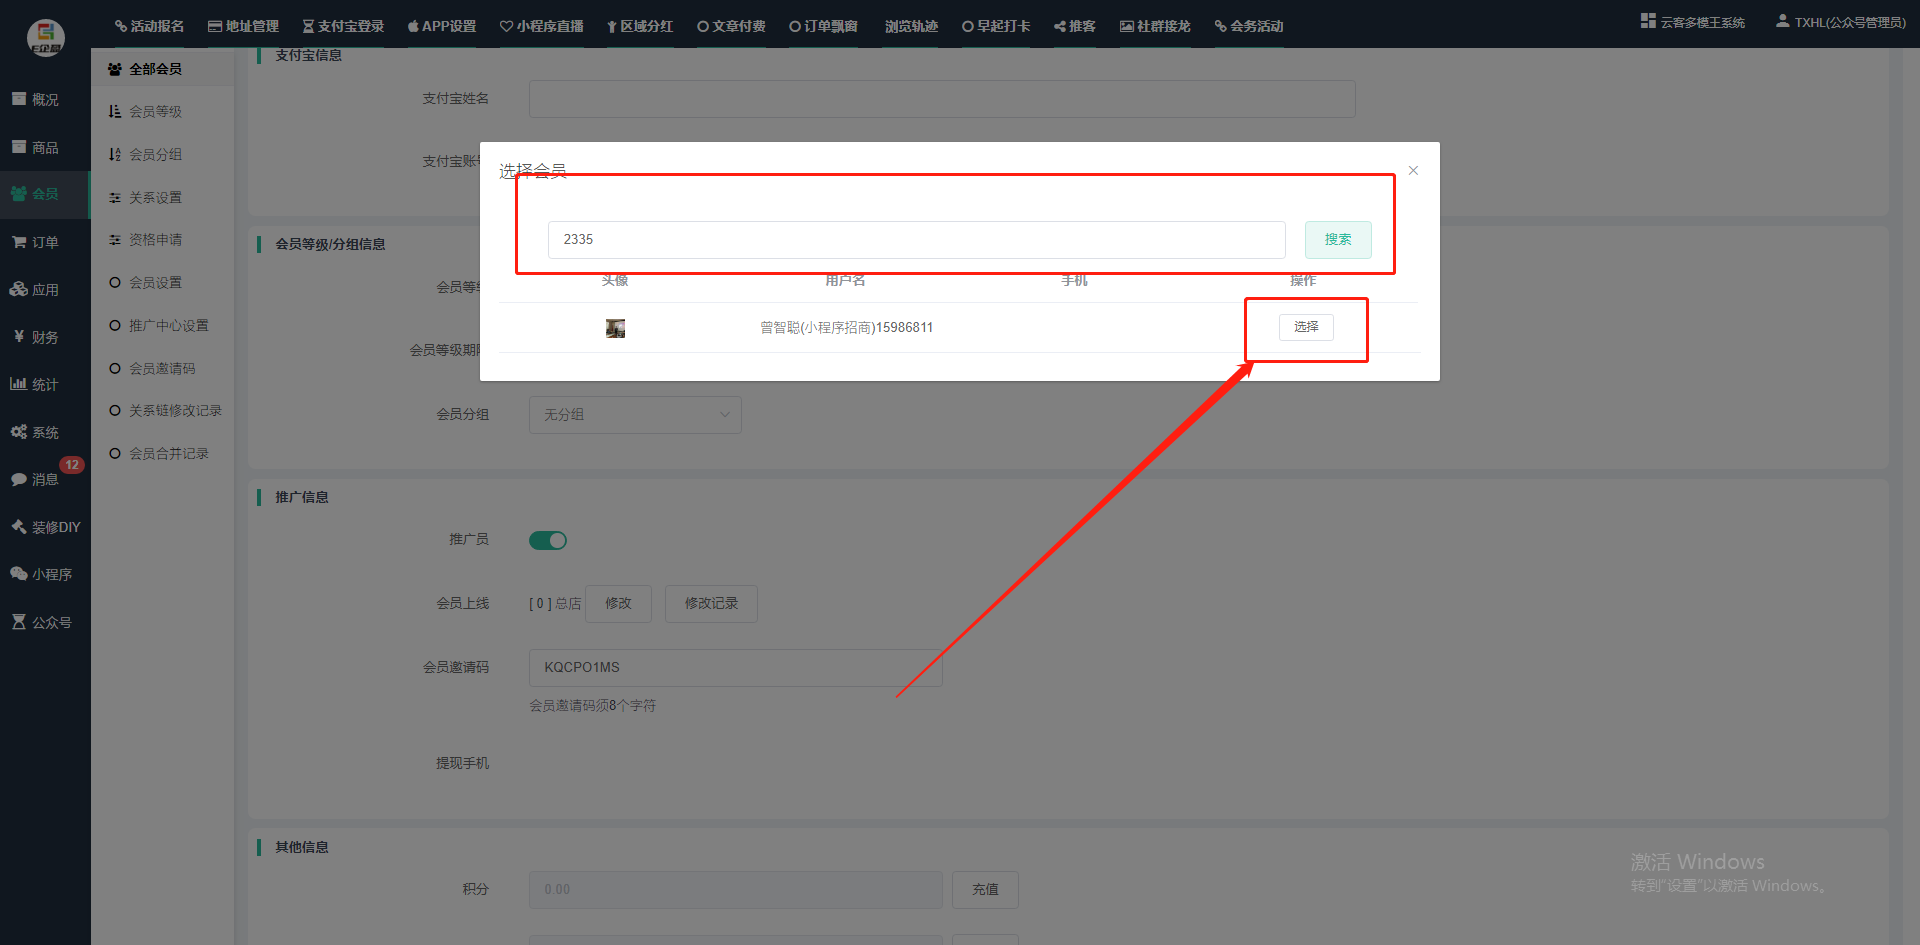
Task: Open 关系设置 in the member submenu
Action: (155, 198)
